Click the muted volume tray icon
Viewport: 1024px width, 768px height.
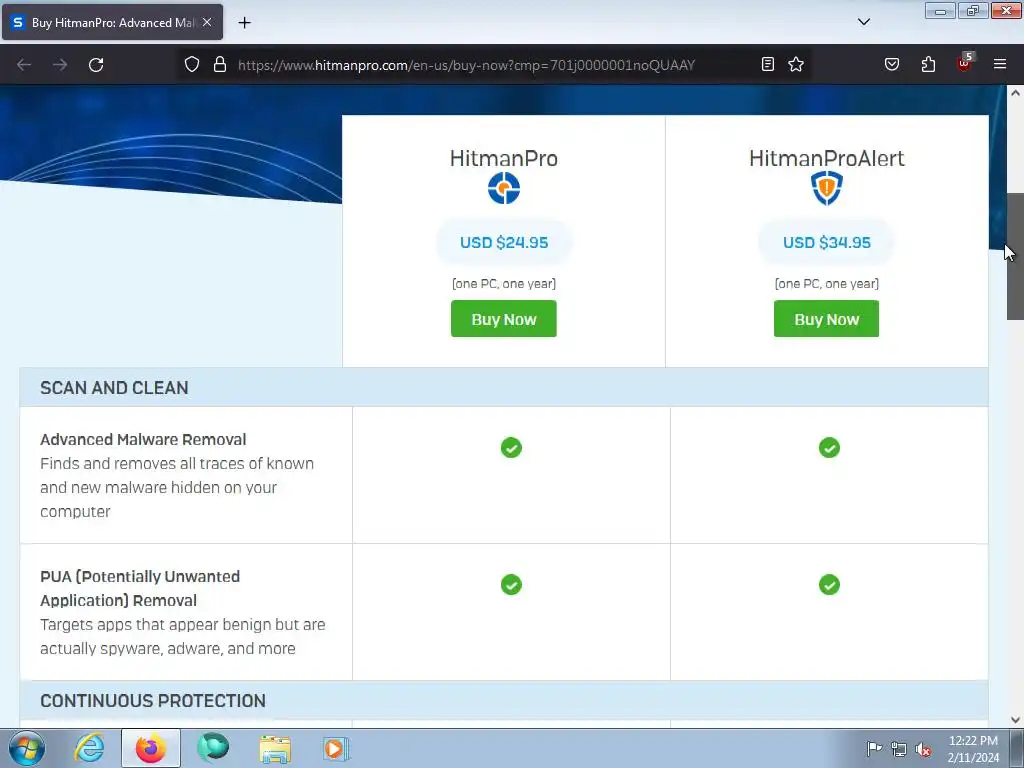(x=923, y=750)
